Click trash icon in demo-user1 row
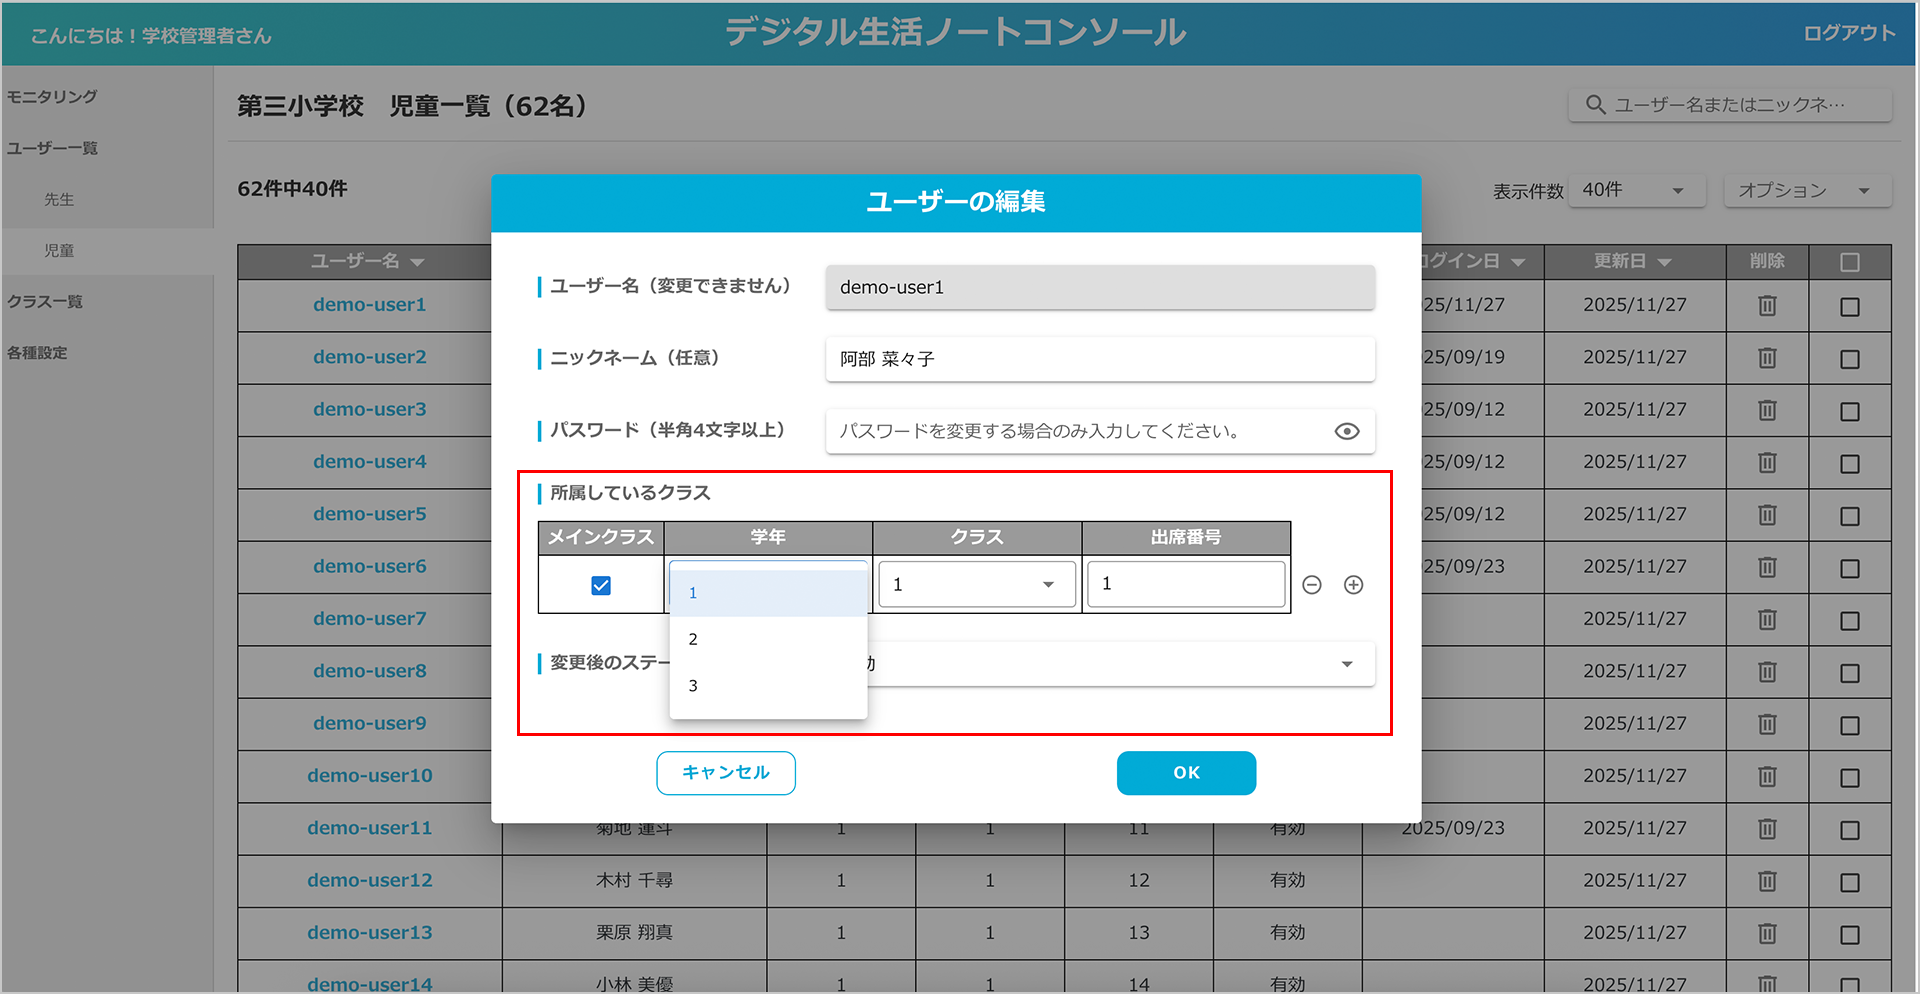Screen dimensions: 1920x994 [x=1767, y=306]
